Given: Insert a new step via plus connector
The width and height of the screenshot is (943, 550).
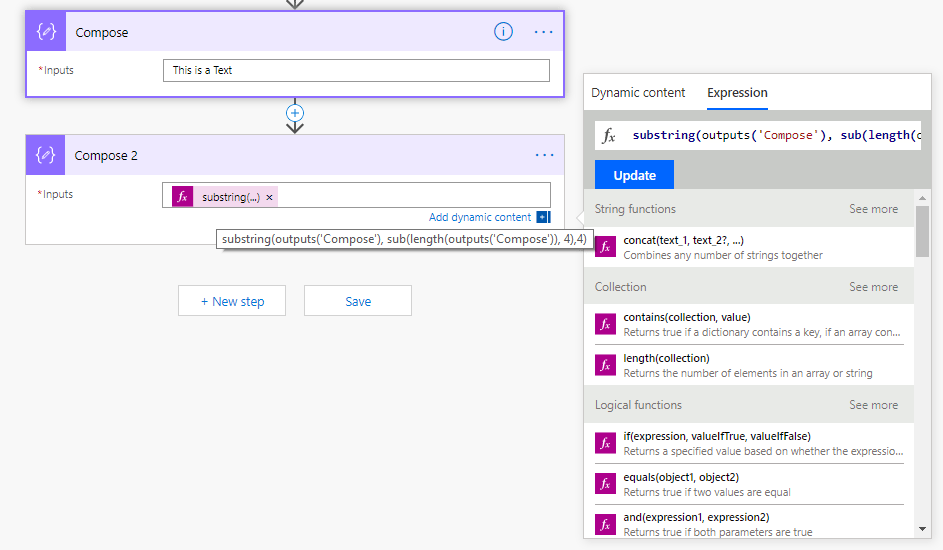Looking at the screenshot, I should pyautogui.click(x=295, y=113).
